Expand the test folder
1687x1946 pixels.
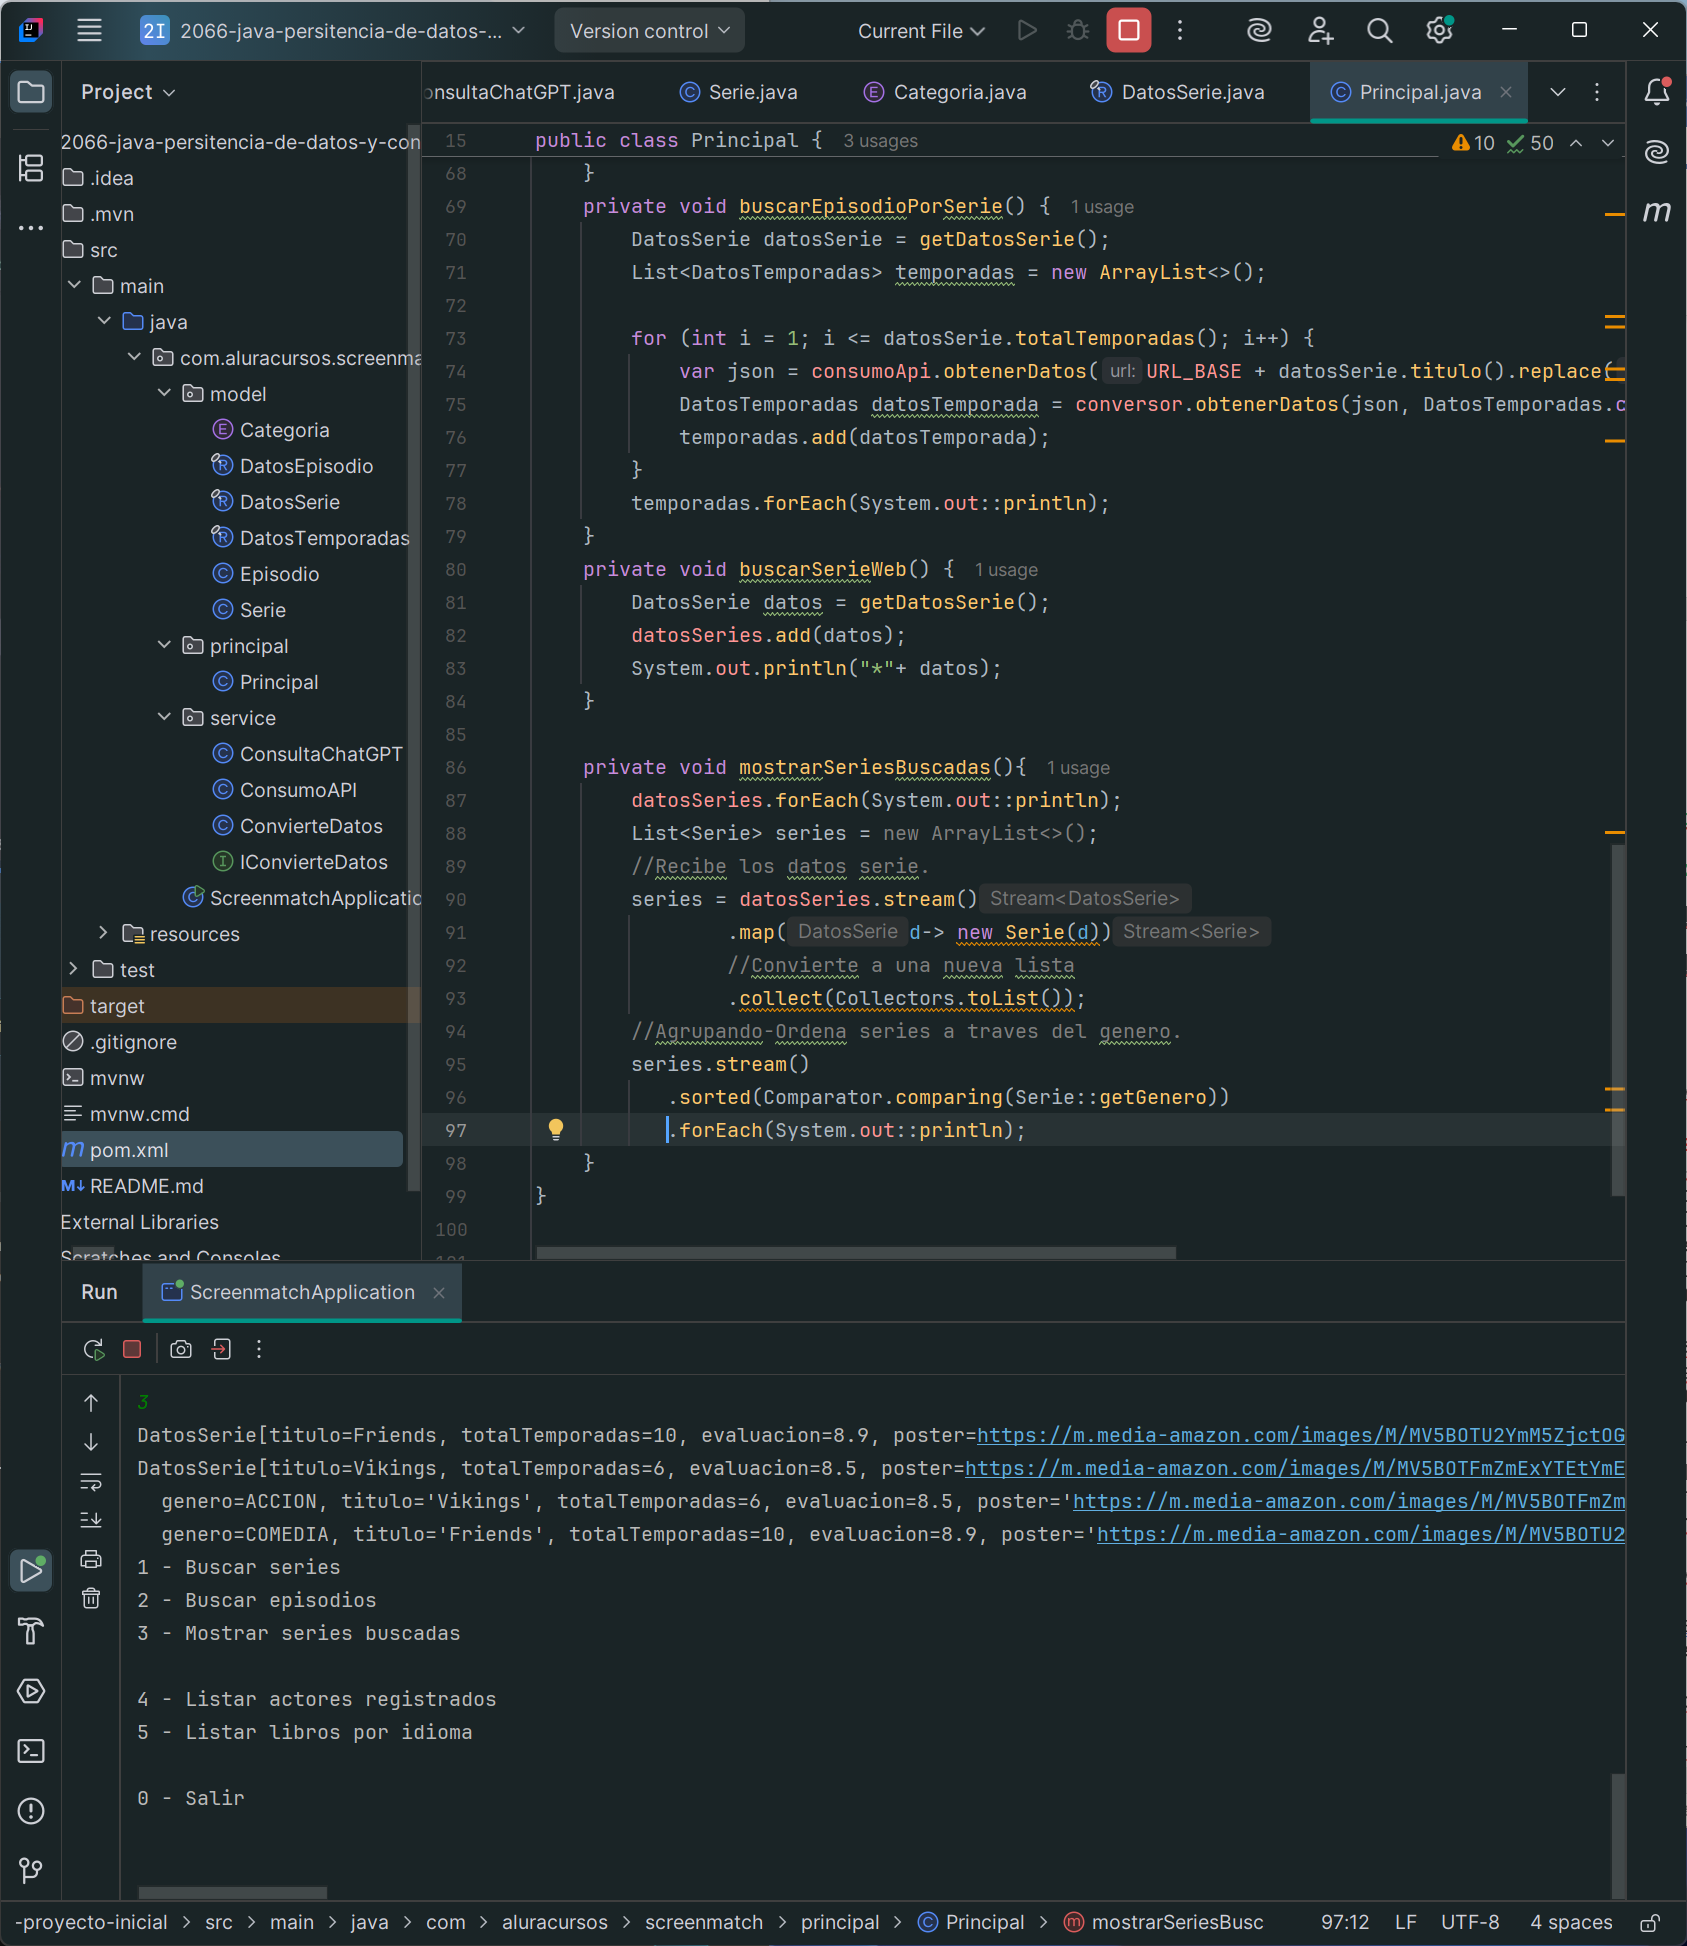click(74, 969)
